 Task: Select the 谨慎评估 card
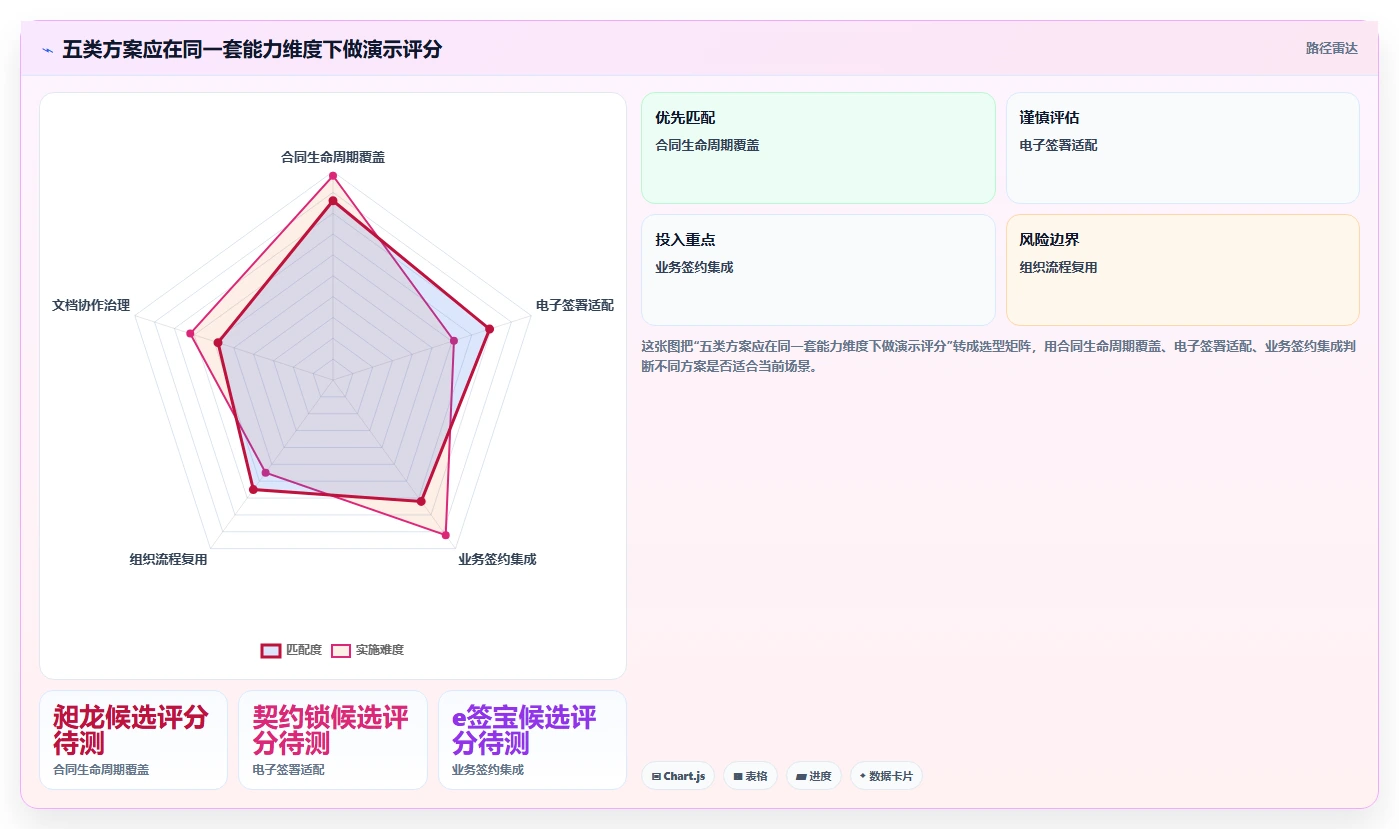[x=1182, y=148]
